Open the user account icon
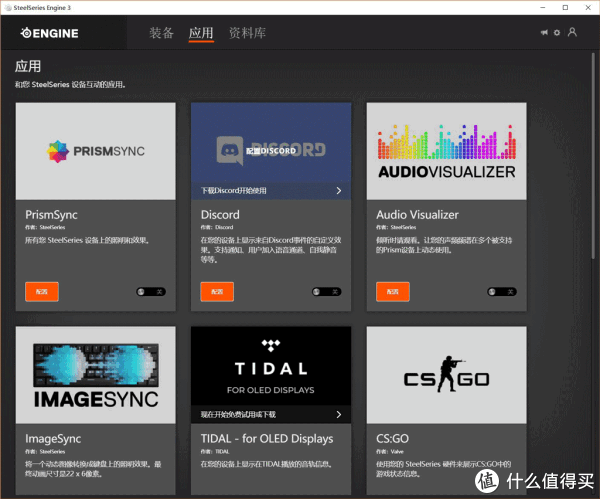This screenshot has width=600, height=499. 572,32
